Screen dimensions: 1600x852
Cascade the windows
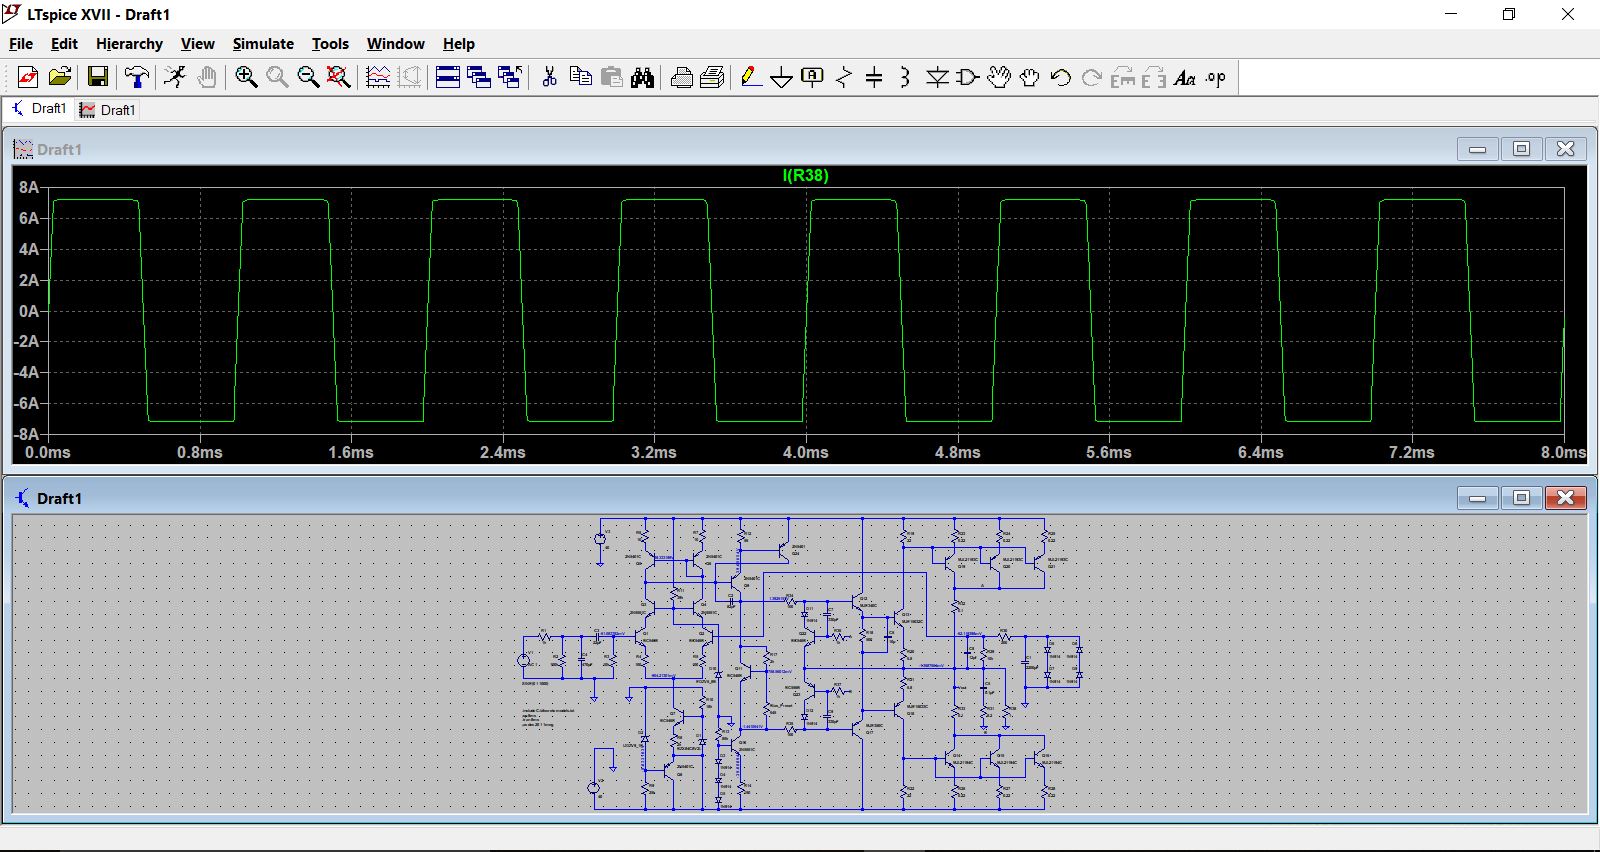click(479, 77)
